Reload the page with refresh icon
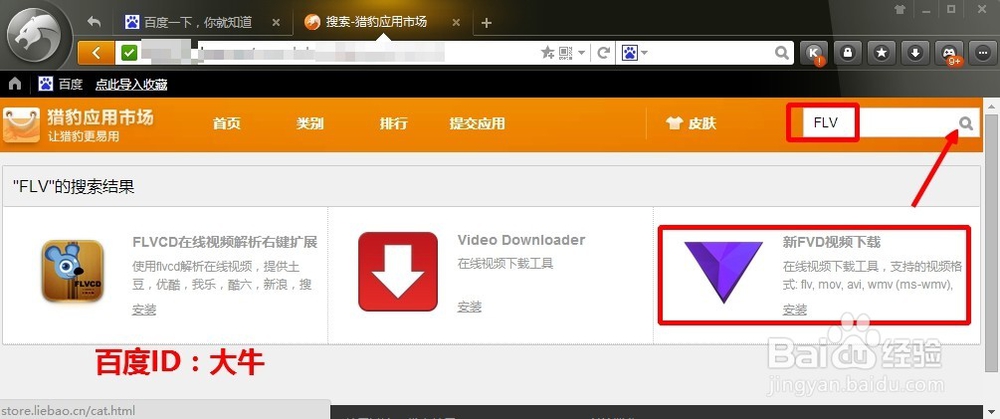 point(603,53)
